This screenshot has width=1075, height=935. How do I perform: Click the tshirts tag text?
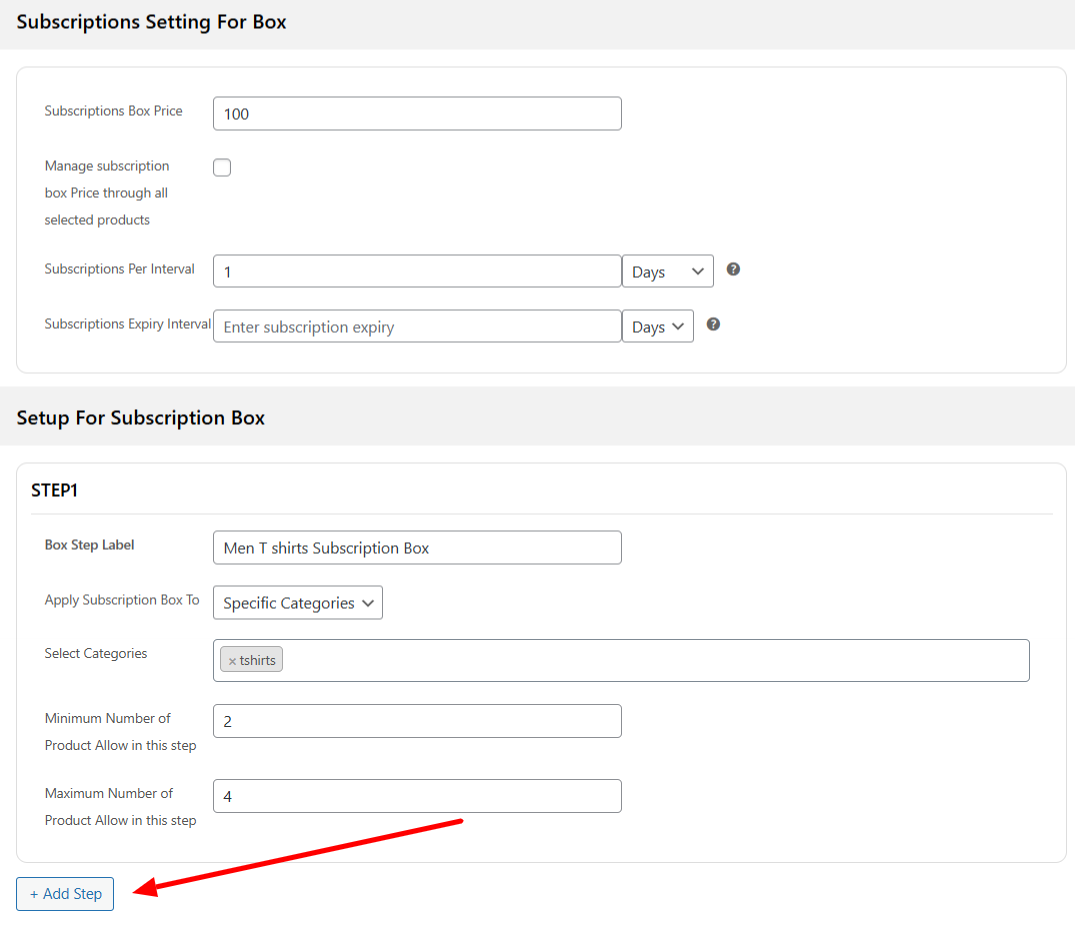tap(258, 660)
